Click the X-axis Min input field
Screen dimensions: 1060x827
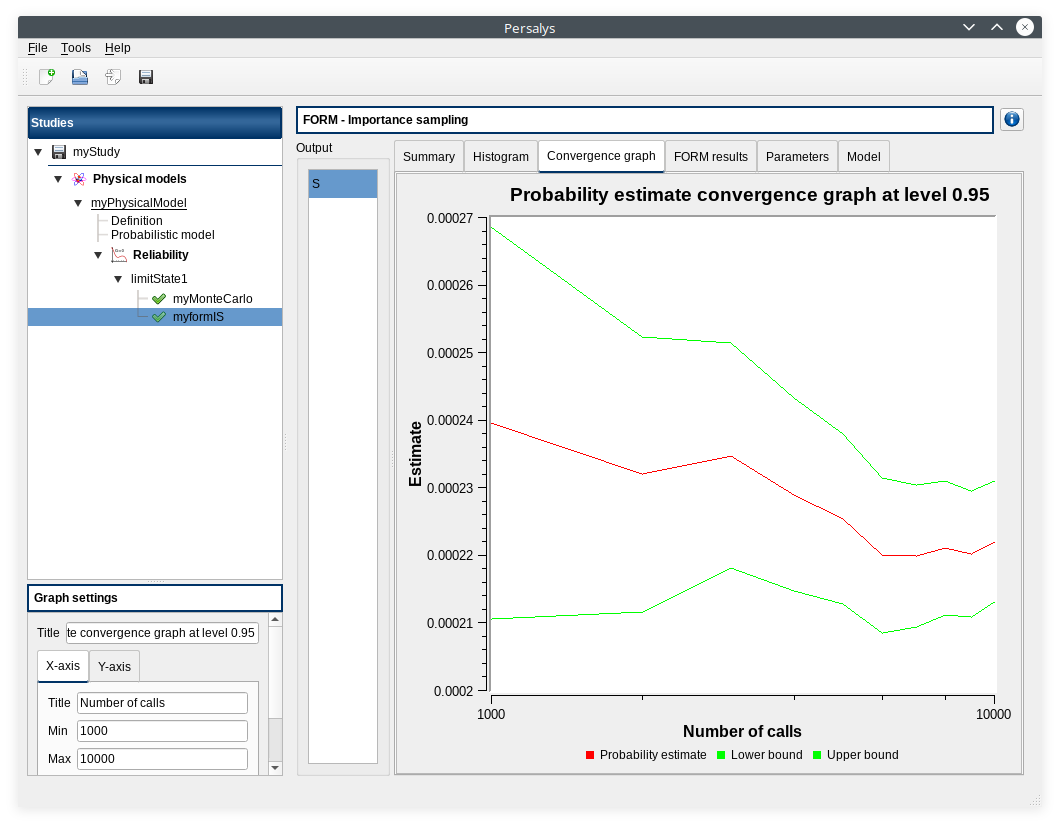tap(162, 731)
